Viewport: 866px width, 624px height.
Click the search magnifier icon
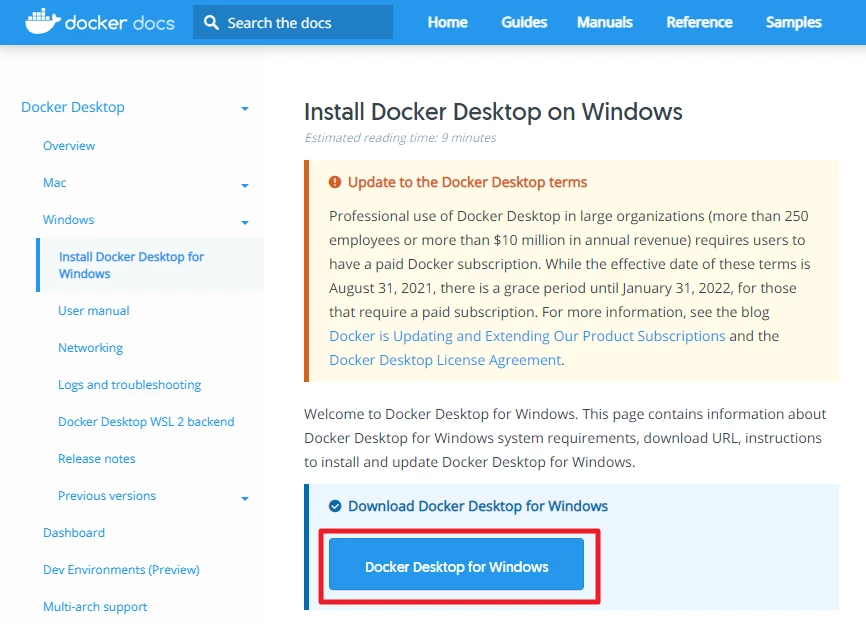click(211, 22)
